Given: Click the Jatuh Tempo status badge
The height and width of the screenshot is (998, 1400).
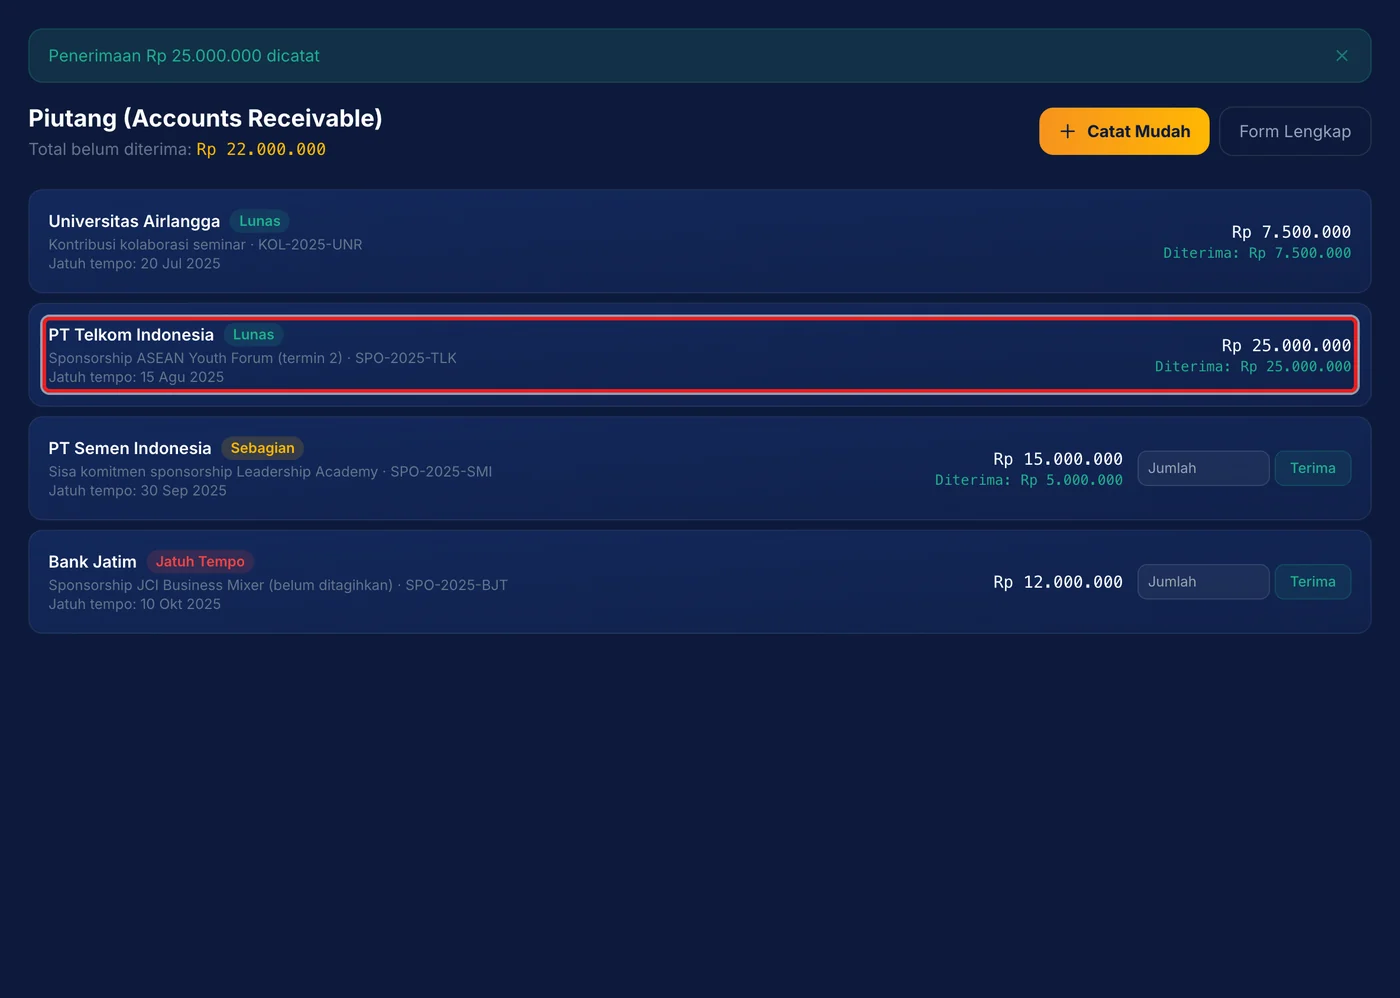Looking at the screenshot, I should pyautogui.click(x=200, y=562).
